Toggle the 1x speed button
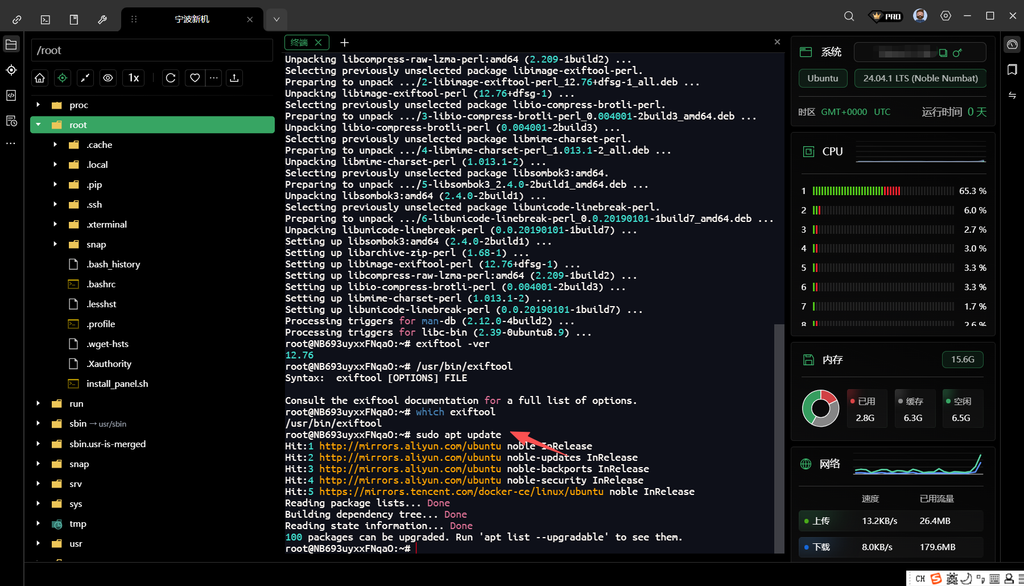The image size is (1024, 586). tap(133, 78)
